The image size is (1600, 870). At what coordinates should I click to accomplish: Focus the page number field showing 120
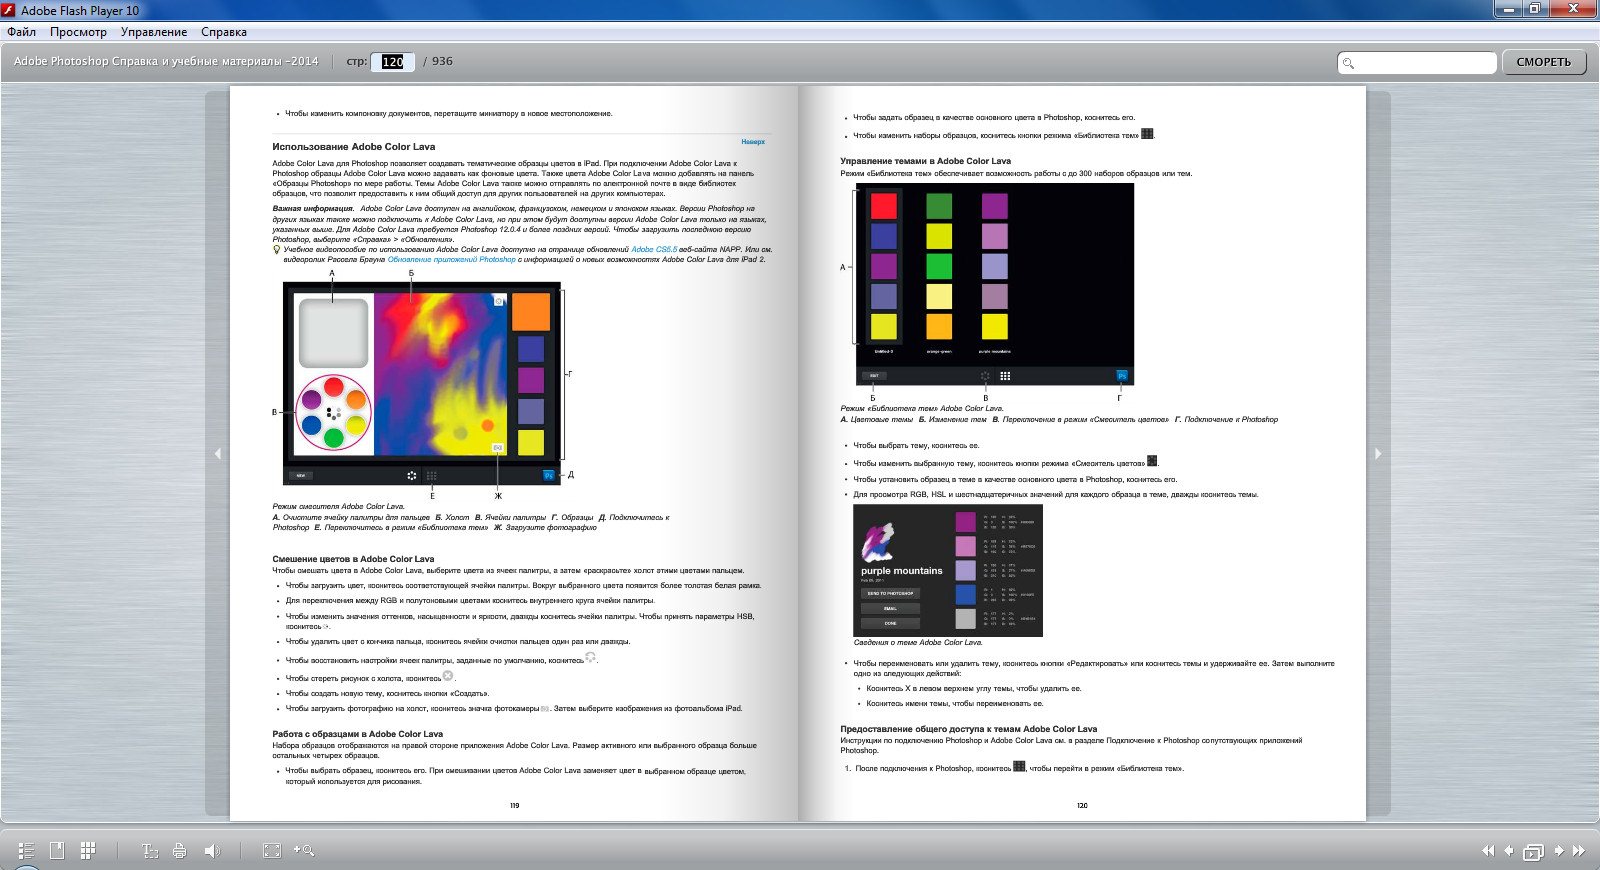coord(392,62)
